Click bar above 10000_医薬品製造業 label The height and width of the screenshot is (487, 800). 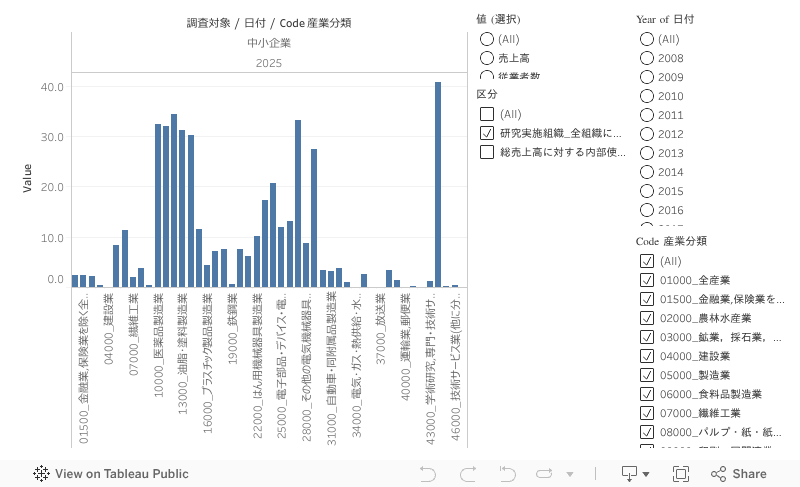[158, 206]
